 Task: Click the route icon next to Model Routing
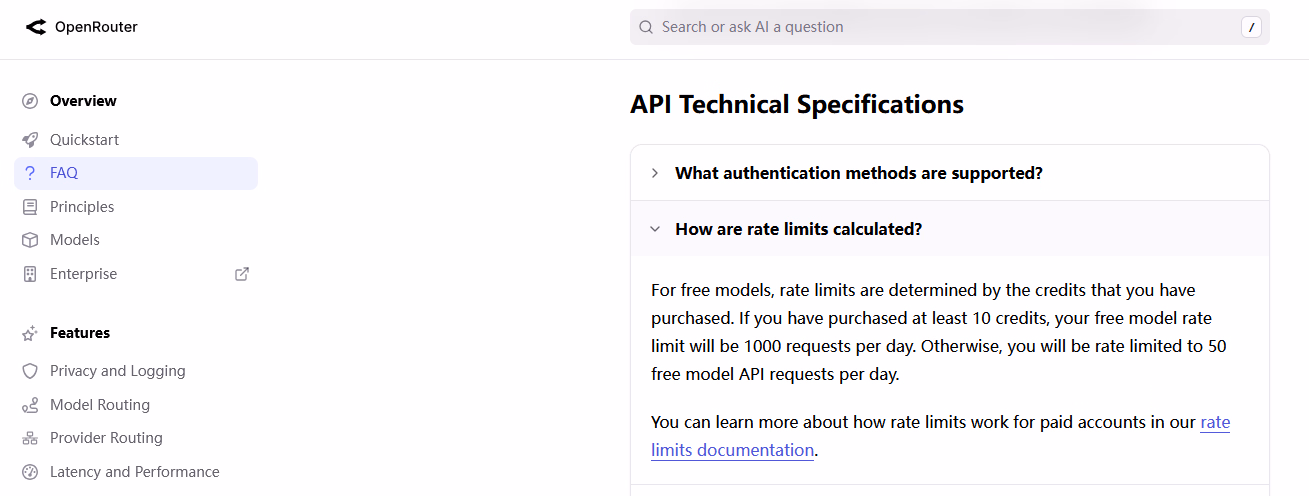[x=30, y=405]
